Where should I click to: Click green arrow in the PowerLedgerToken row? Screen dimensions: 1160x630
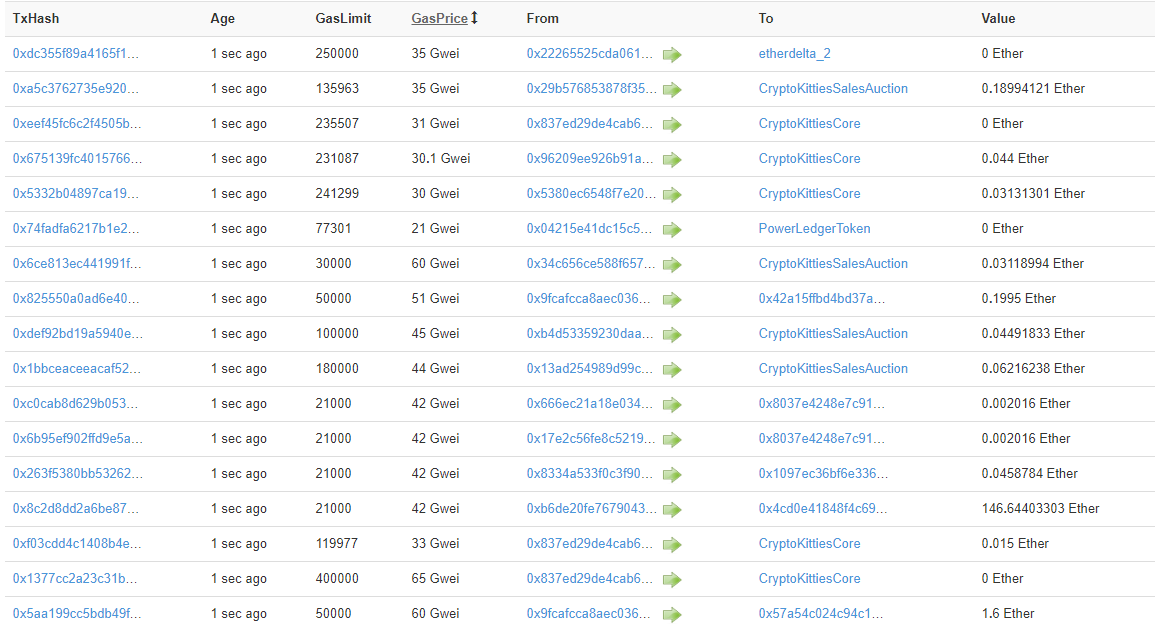(672, 230)
